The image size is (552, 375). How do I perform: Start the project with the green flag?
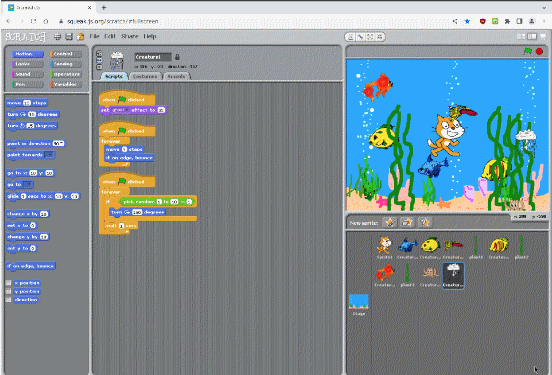click(x=527, y=51)
